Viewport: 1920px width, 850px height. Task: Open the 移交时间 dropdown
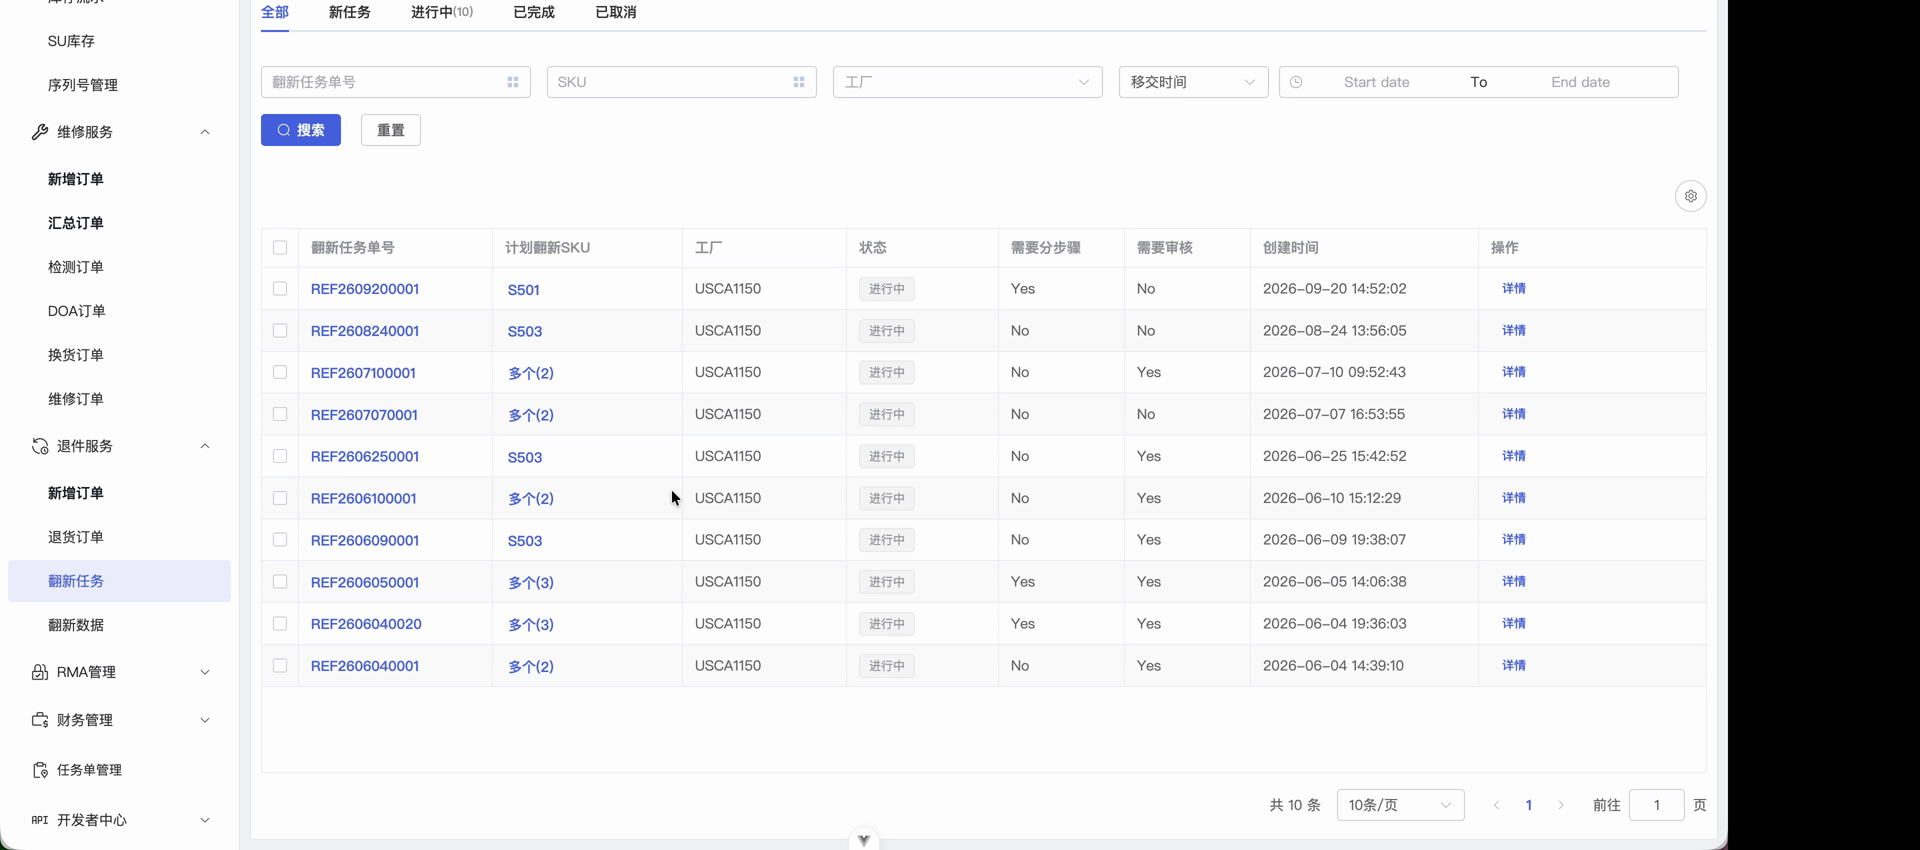[1194, 82]
